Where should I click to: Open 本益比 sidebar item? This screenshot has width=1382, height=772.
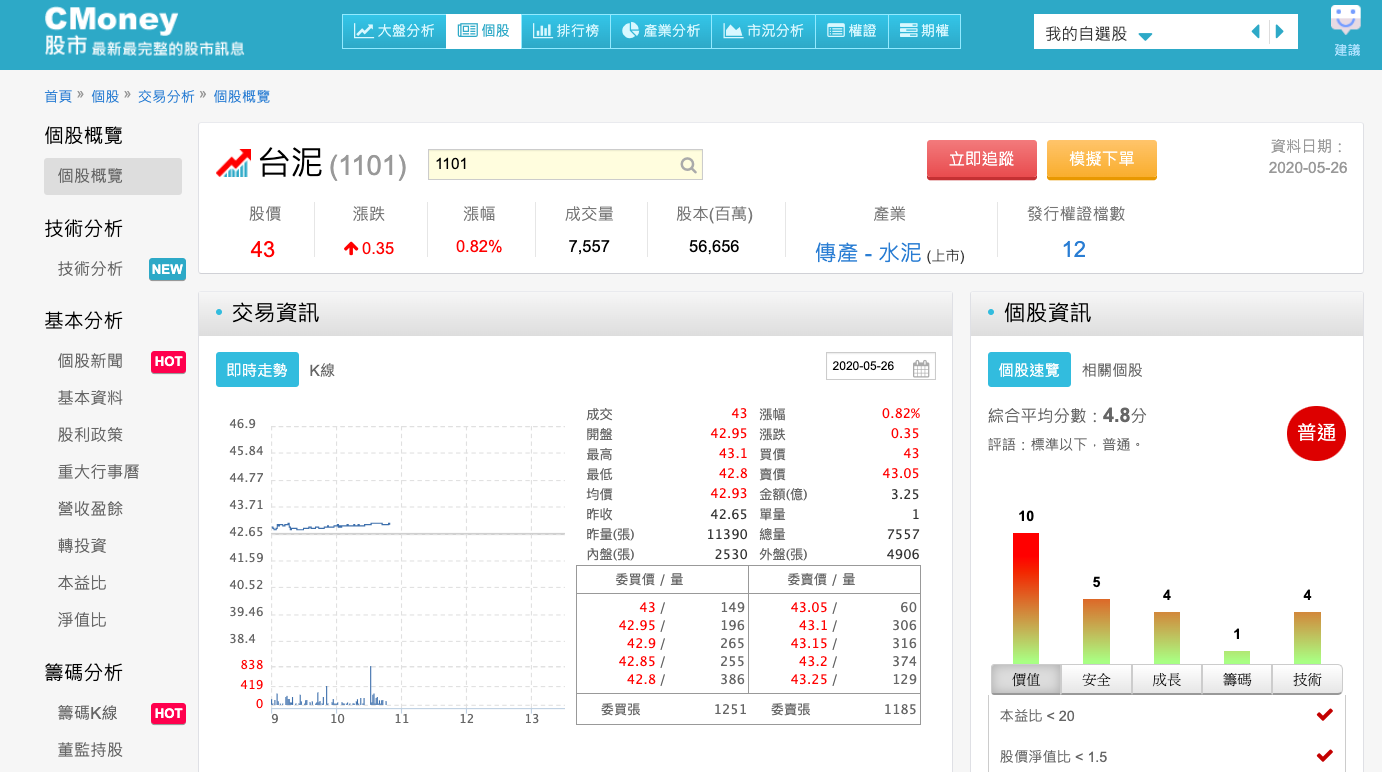tap(82, 583)
